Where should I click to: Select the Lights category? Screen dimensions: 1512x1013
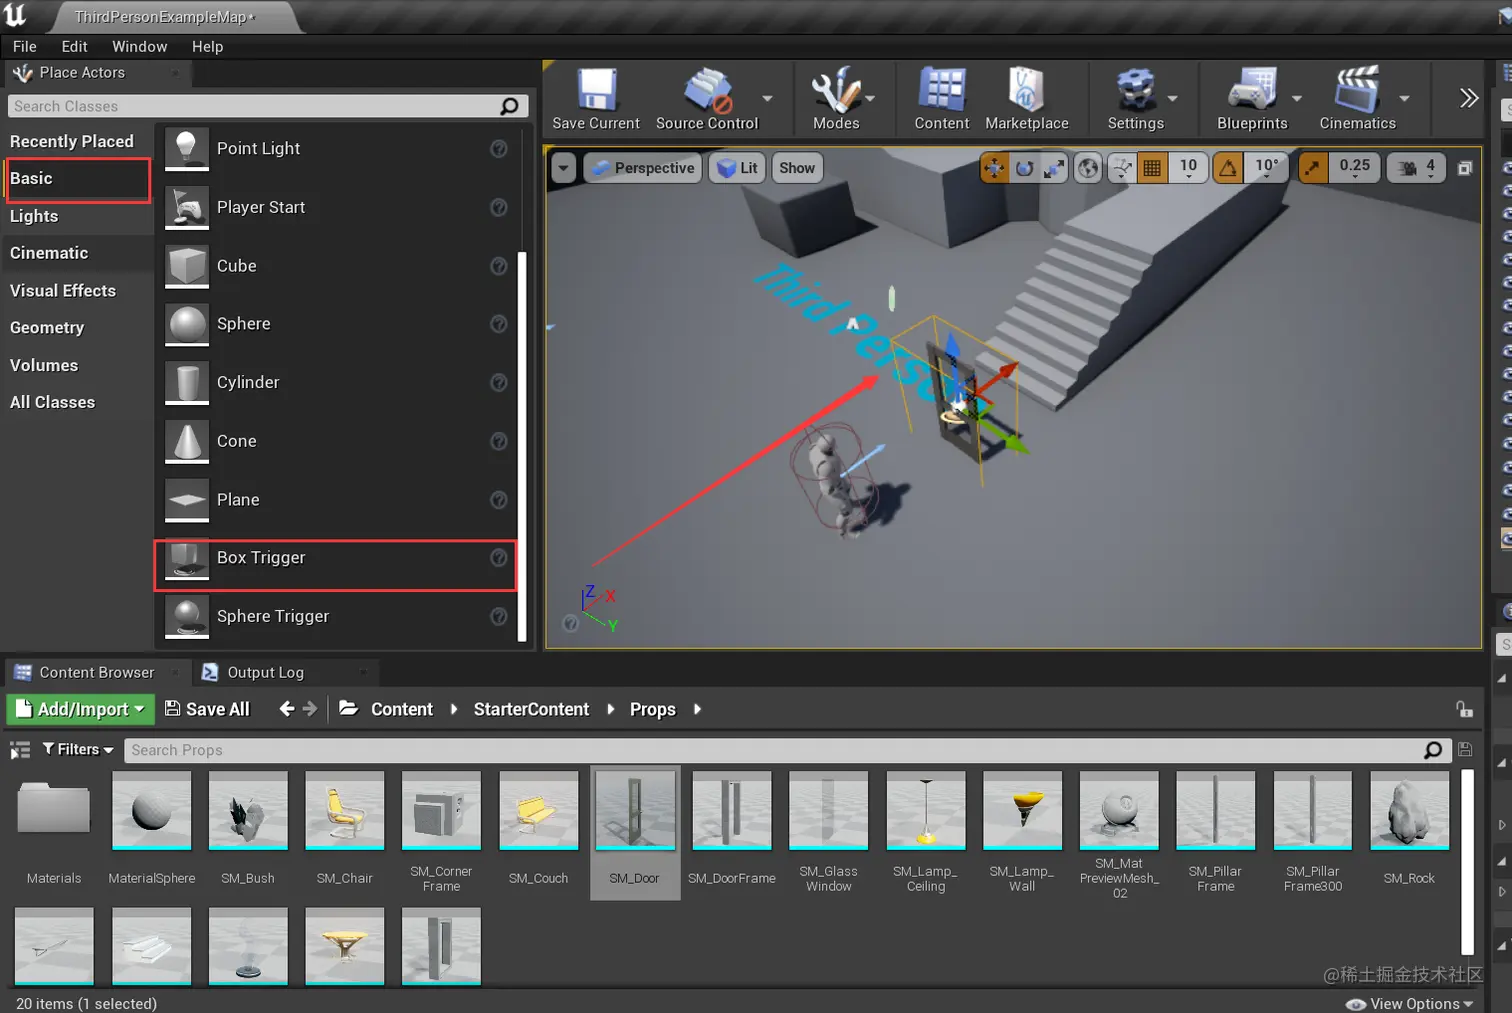(34, 216)
